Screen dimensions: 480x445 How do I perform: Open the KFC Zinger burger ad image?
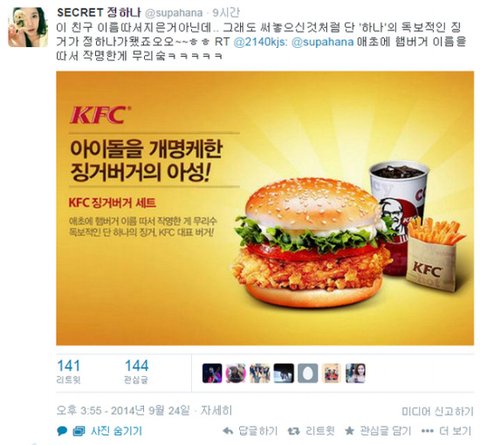(265, 208)
